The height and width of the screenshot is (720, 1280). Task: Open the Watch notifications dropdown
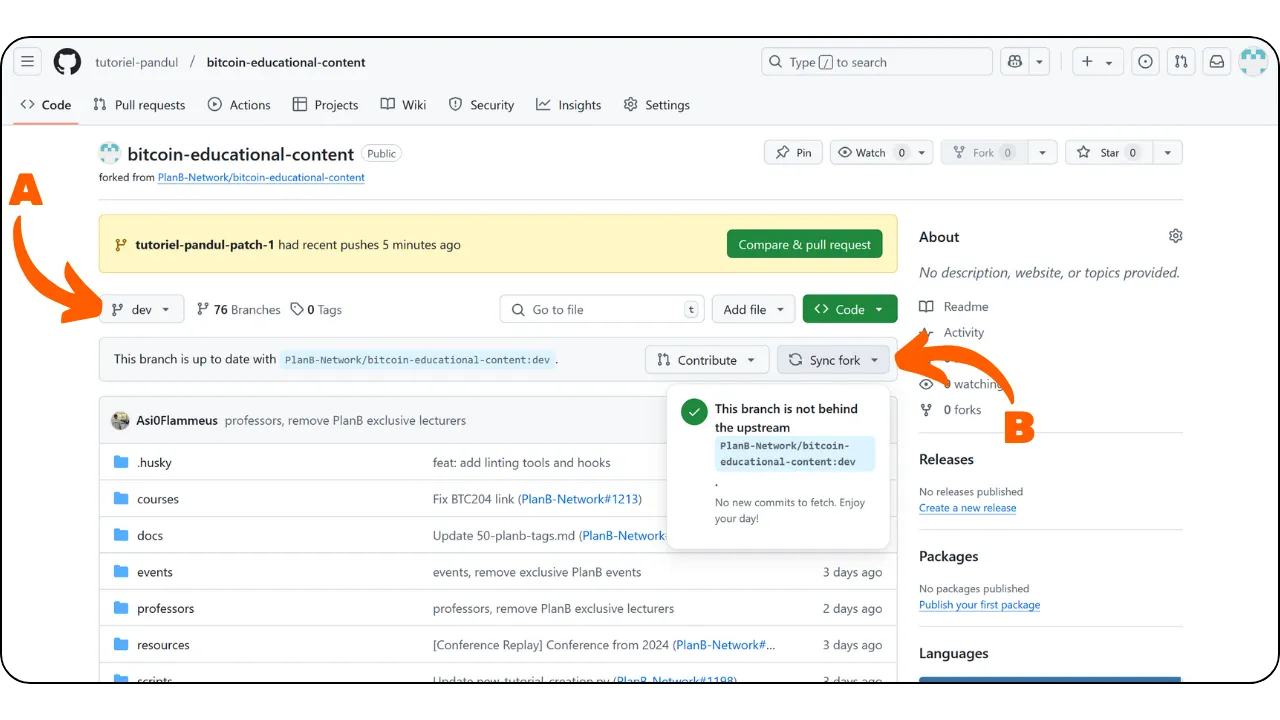(x=882, y=153)
